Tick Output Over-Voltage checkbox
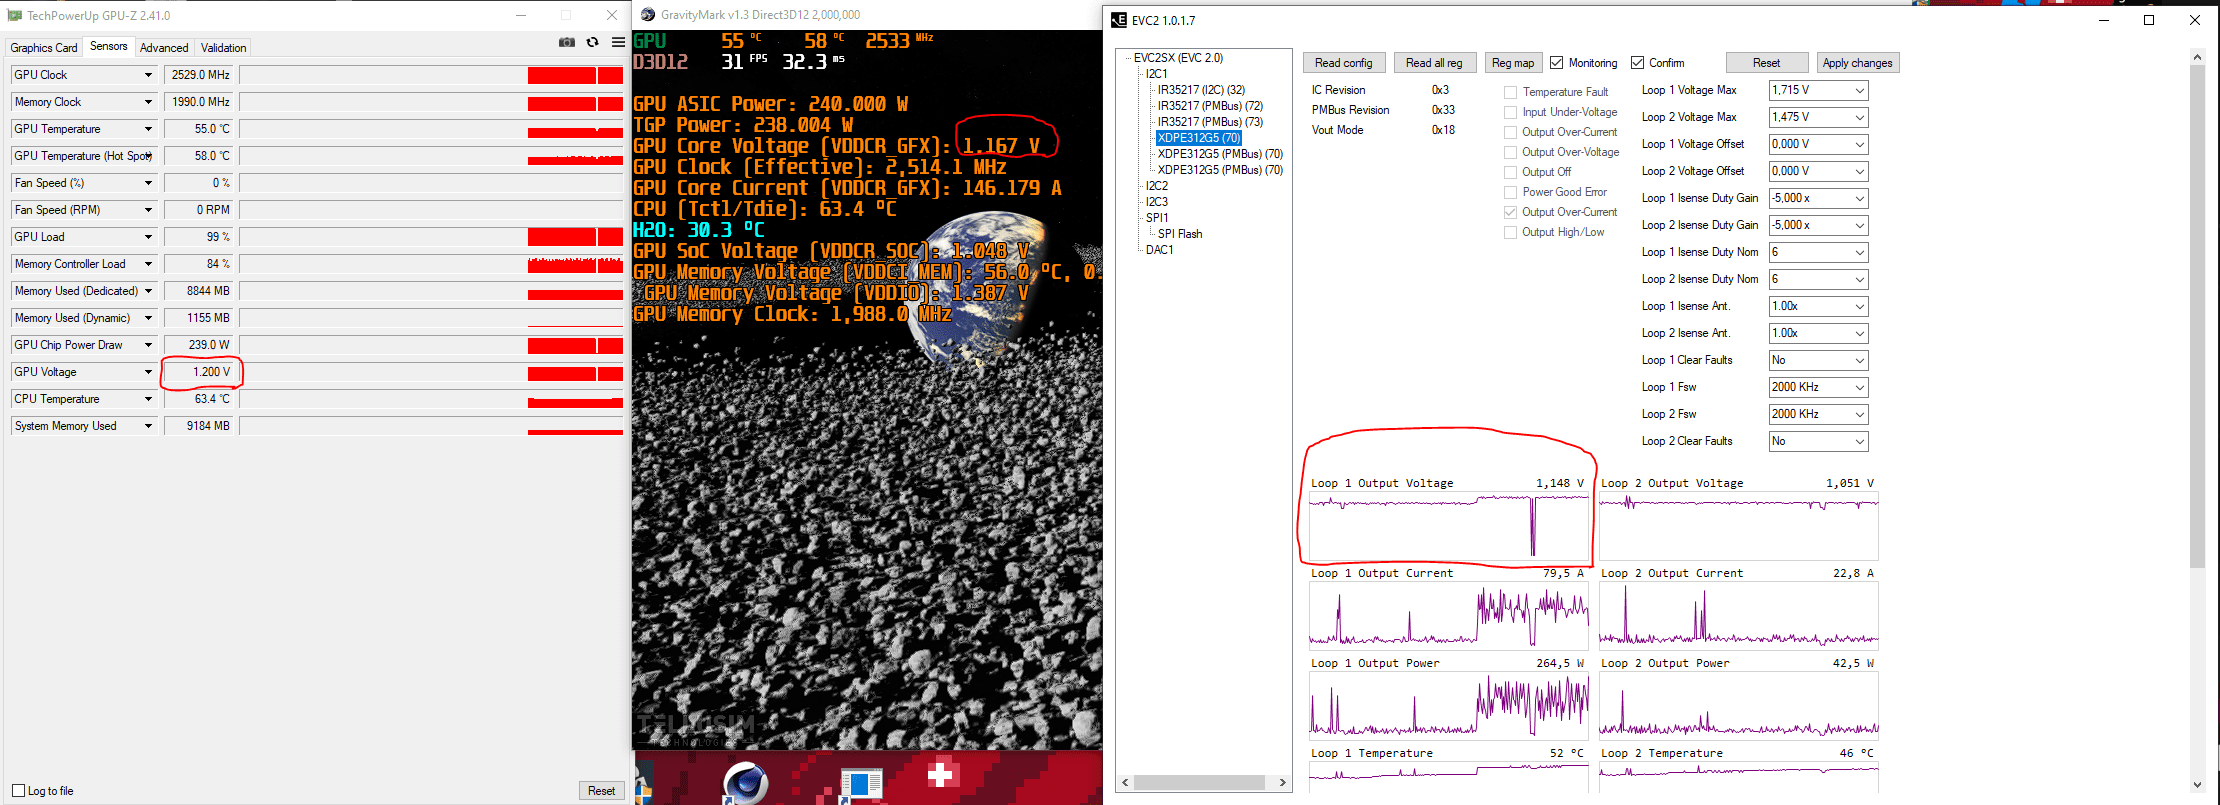2220x805 pixels. point(1510,153)
